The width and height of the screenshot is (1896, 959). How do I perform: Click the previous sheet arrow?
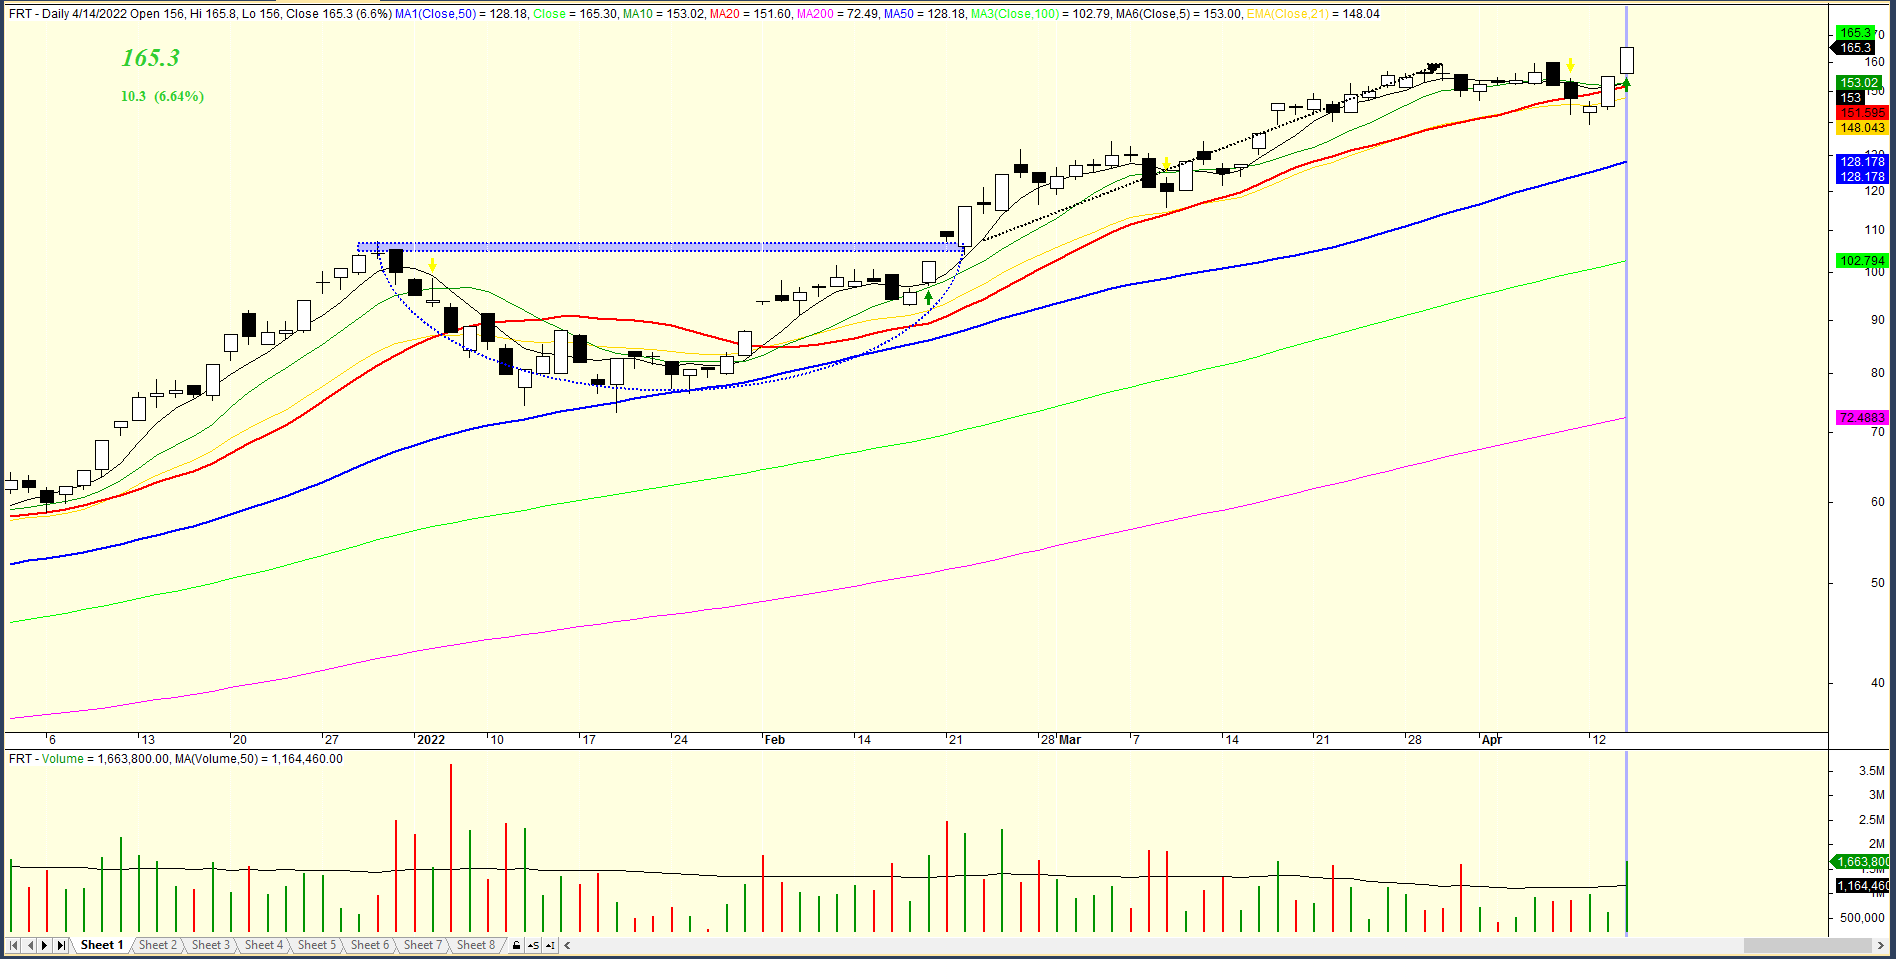(x=30, y=945)
